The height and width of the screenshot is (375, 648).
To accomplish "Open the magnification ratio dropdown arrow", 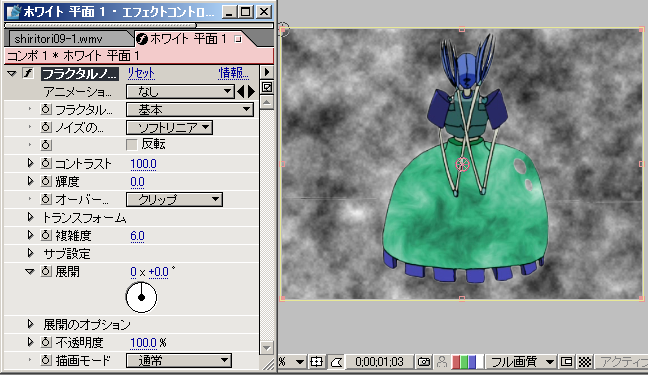I will (x=300, y=362).
